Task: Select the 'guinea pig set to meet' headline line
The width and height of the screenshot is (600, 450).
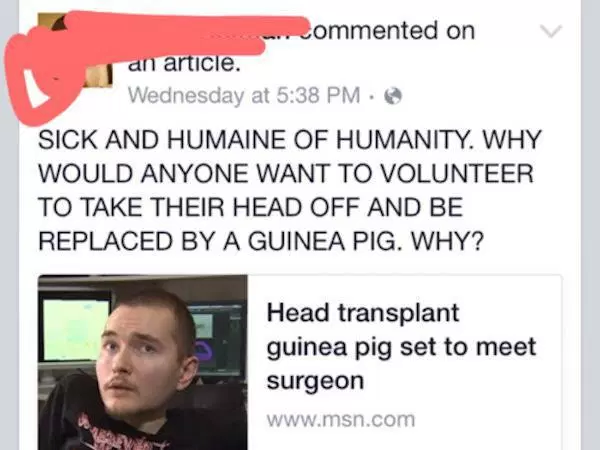Action: pos(401,348)
